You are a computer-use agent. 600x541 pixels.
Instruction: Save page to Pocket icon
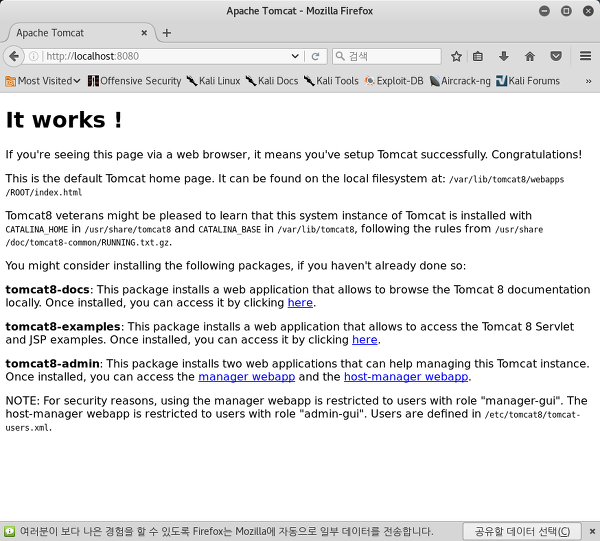pyautogui.click(x=556, y=57)
